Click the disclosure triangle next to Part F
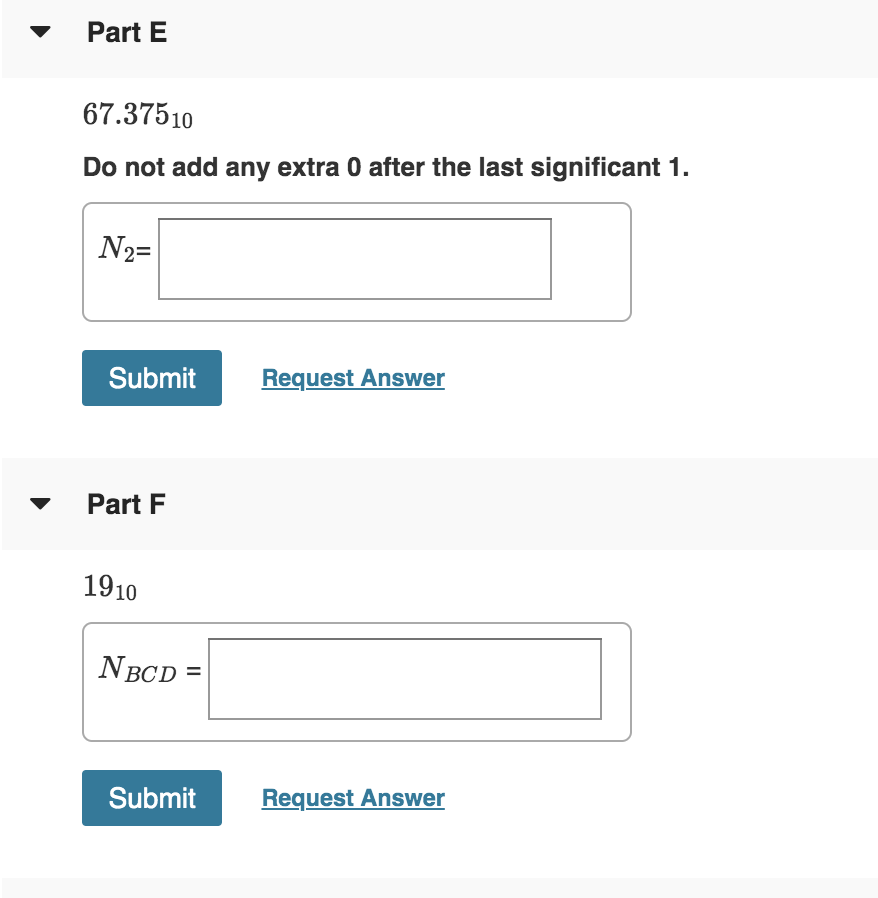This screenshot has width=878, height=898. click(38, 504)
